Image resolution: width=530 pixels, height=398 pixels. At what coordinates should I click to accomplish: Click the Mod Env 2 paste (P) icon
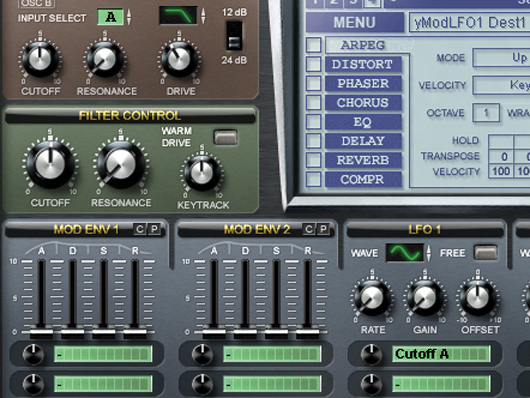click(x=323, y=229)
